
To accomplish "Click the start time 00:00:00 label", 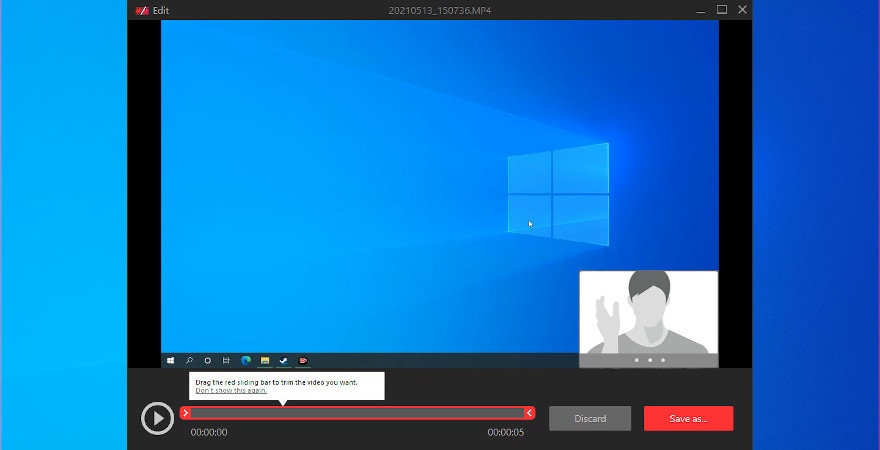I will pos(209,432).
